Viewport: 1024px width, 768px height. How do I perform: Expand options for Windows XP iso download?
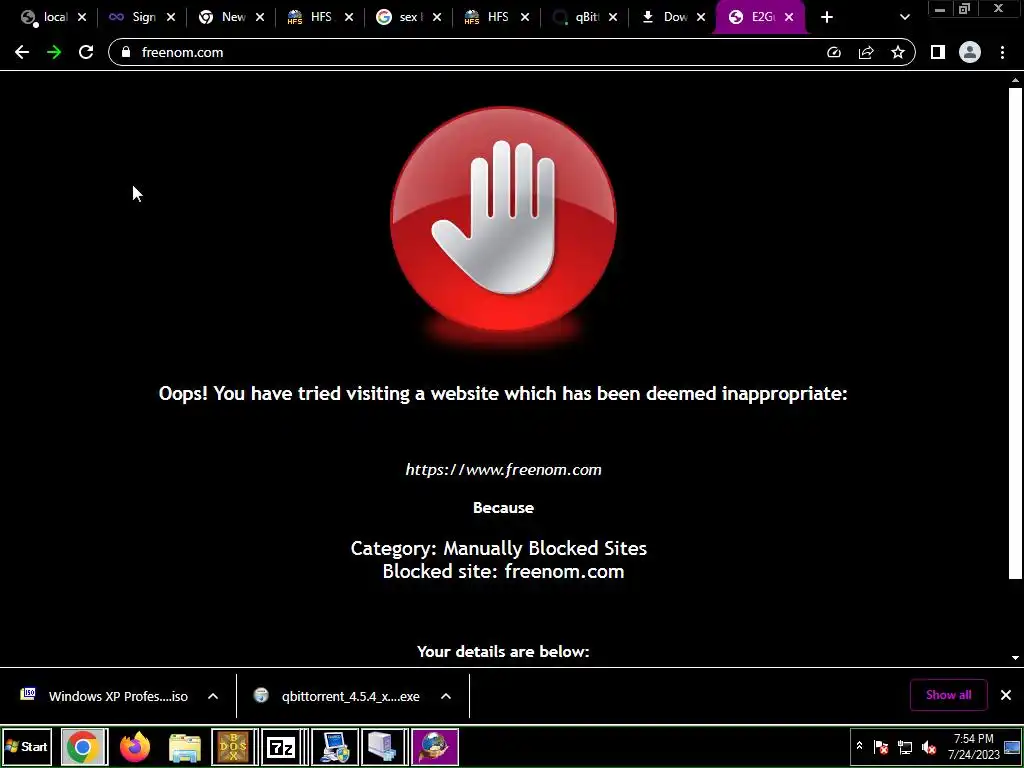click(213, 696)
